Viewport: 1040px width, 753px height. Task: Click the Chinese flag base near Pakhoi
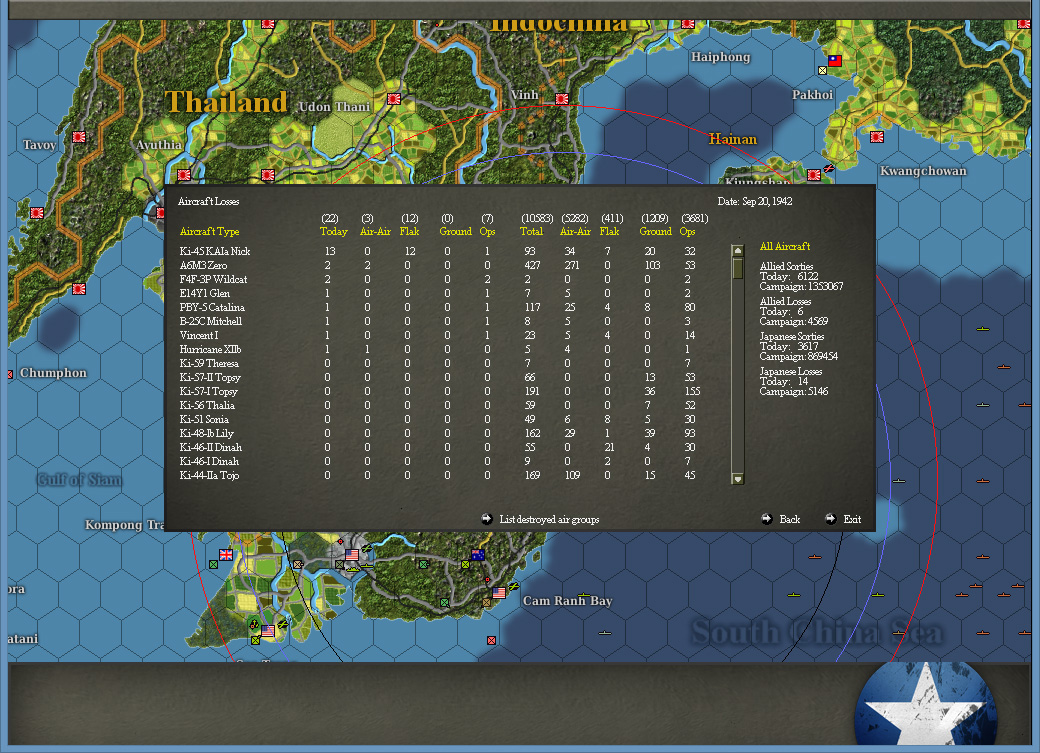834,61
